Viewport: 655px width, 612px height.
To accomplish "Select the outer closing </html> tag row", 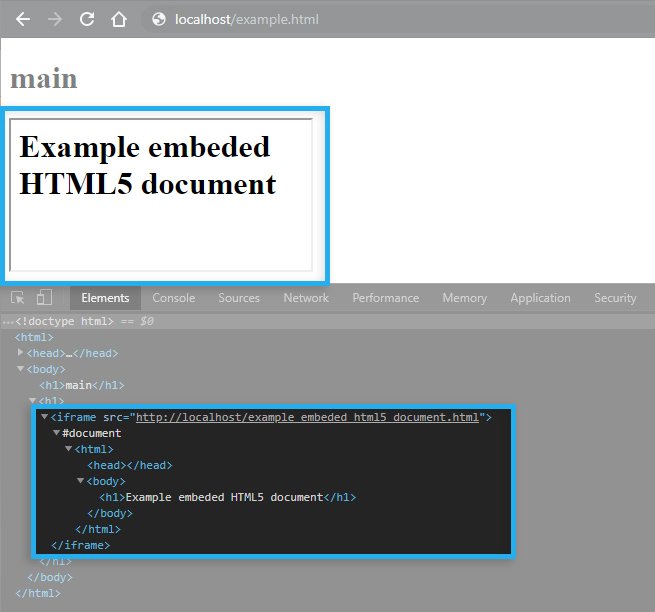I will coord(38,593).
